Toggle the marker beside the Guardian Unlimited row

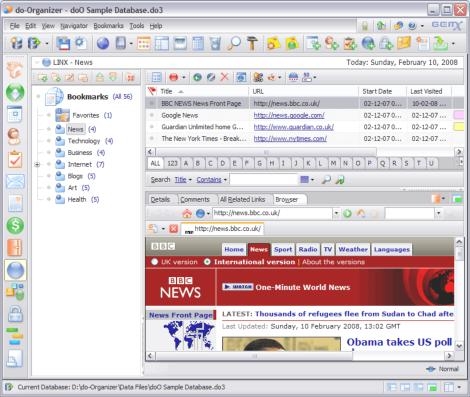[152, 127]
